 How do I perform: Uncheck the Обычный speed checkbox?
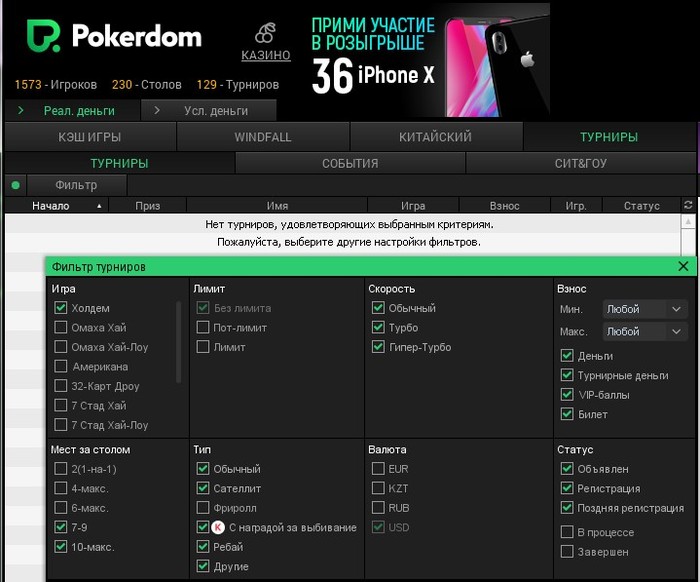(378, 308)
